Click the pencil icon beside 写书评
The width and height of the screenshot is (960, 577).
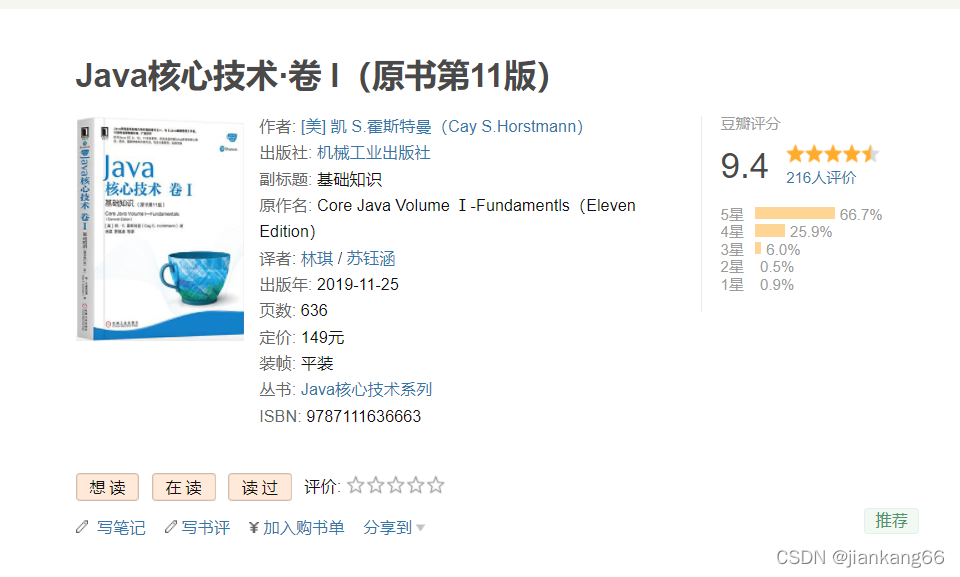coord(171,527)
